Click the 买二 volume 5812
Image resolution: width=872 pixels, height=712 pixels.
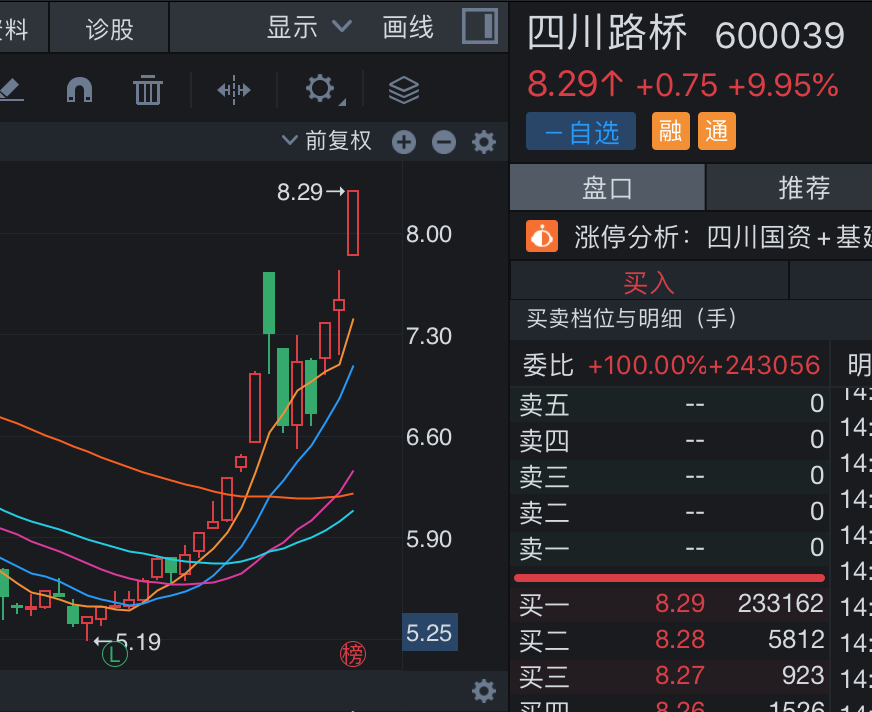click(x=796, y=640)
